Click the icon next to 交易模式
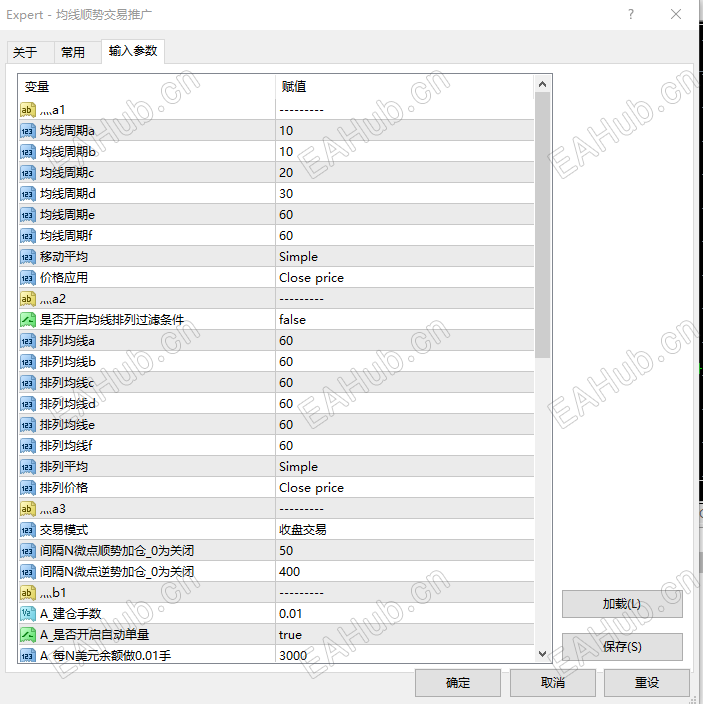Screen dimensions: 703x704 click(x=27, y=530)
